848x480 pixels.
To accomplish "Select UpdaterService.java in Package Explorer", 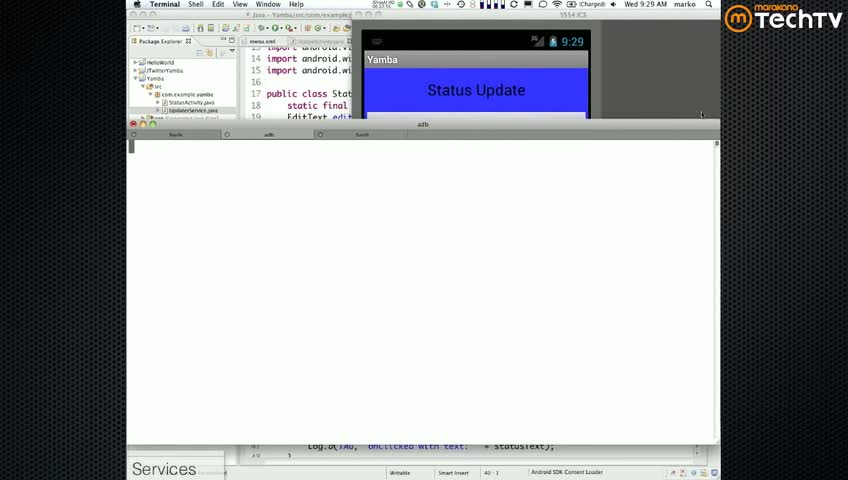I will [x=193, y=110].
